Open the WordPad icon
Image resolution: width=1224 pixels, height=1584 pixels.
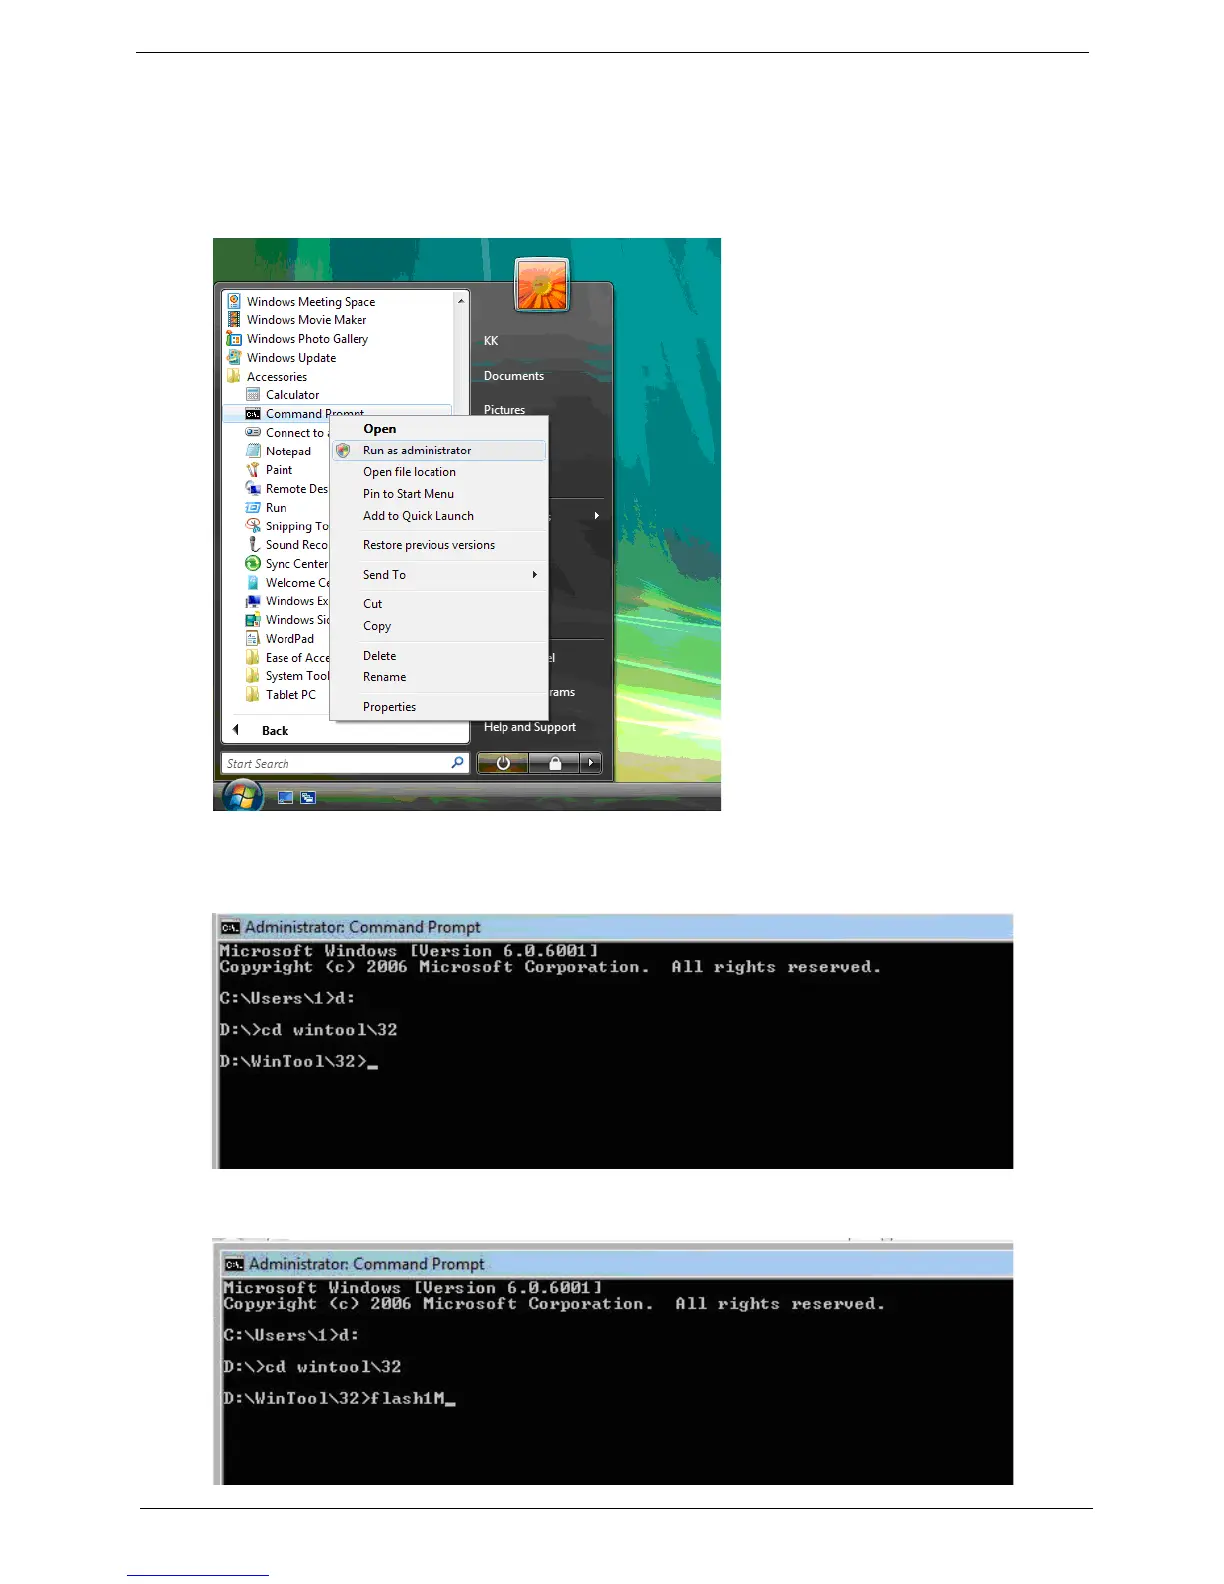pos(253,639)
